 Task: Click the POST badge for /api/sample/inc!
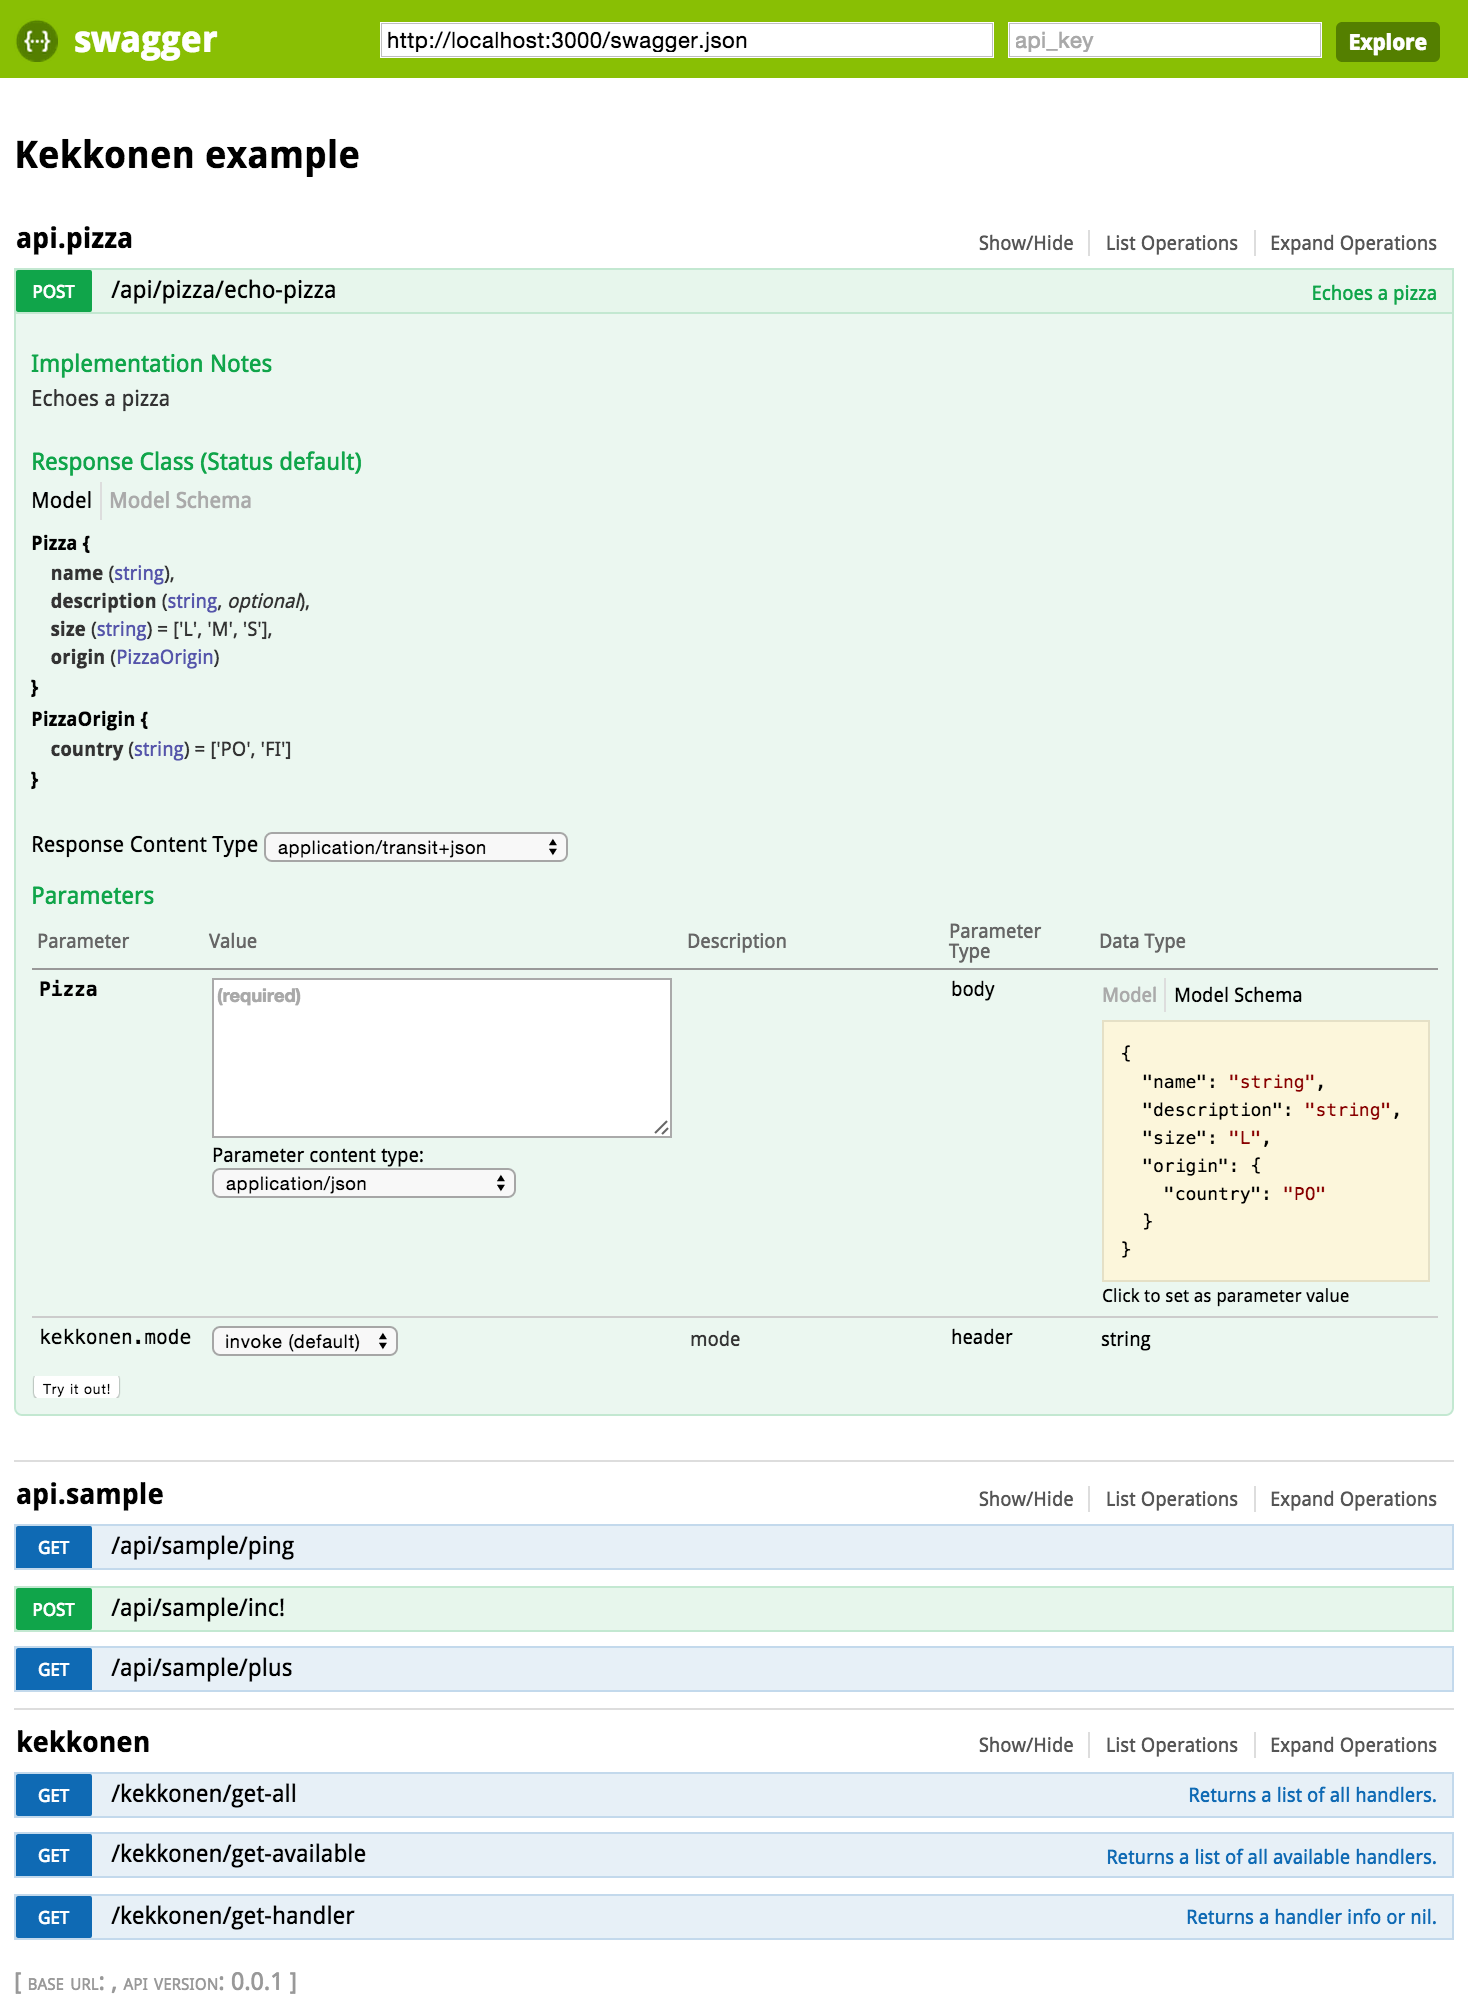54,1610
